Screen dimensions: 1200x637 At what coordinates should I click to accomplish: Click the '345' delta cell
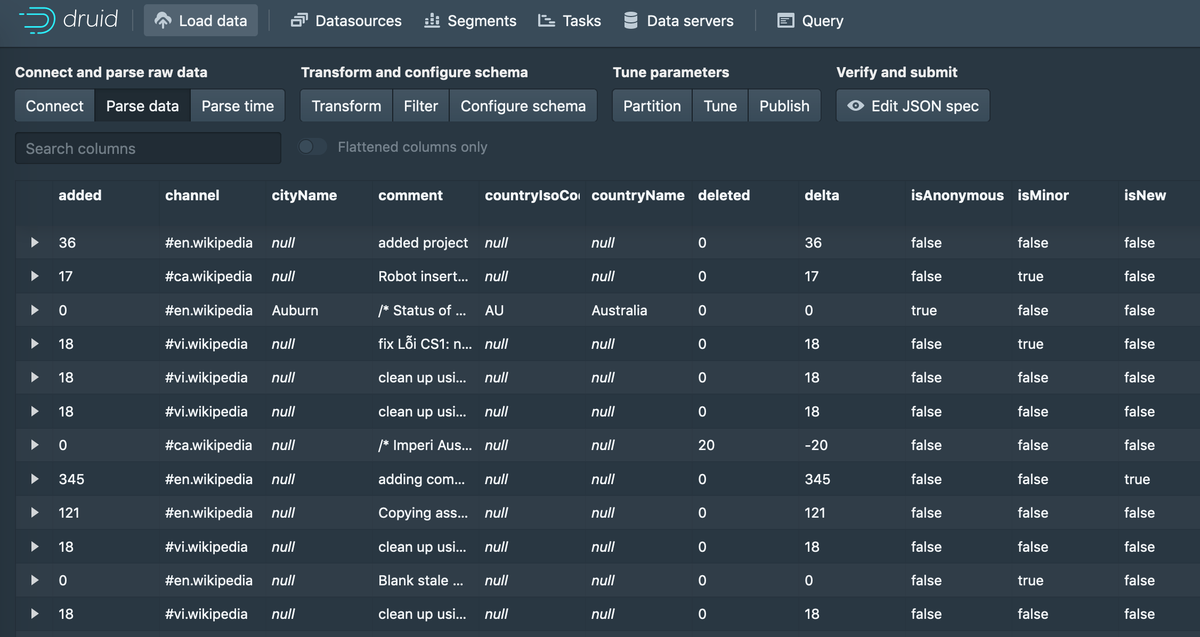point(817,480)
